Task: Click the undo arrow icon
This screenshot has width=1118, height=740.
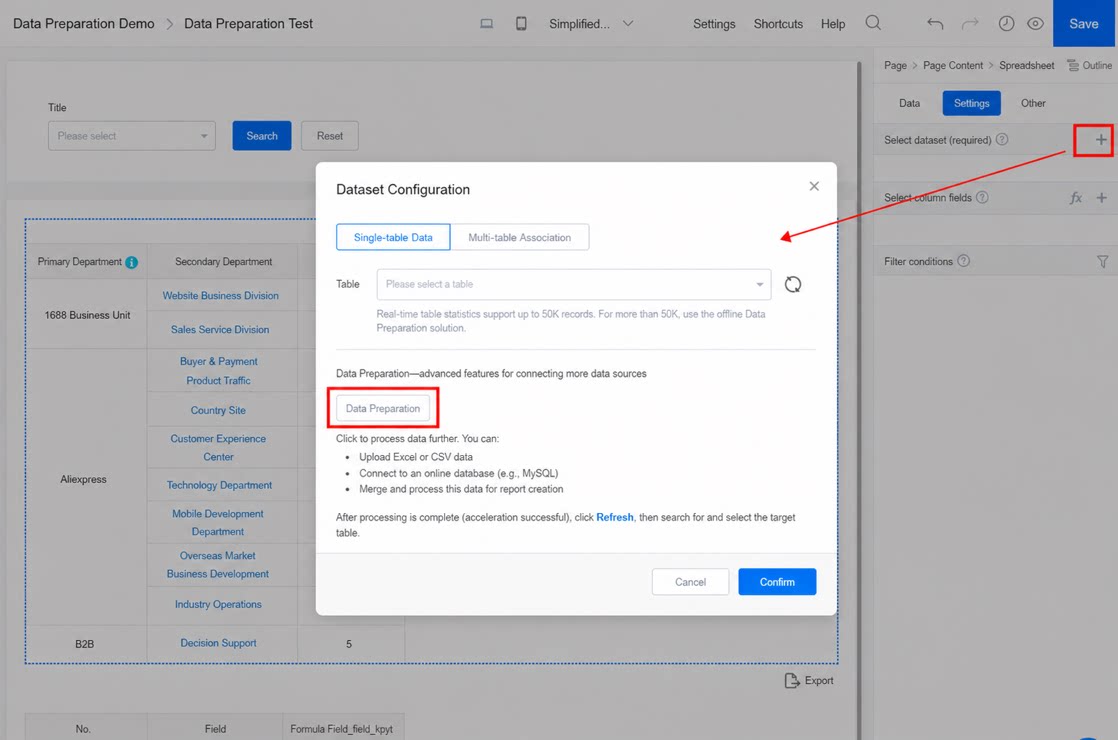Action: 935,24
